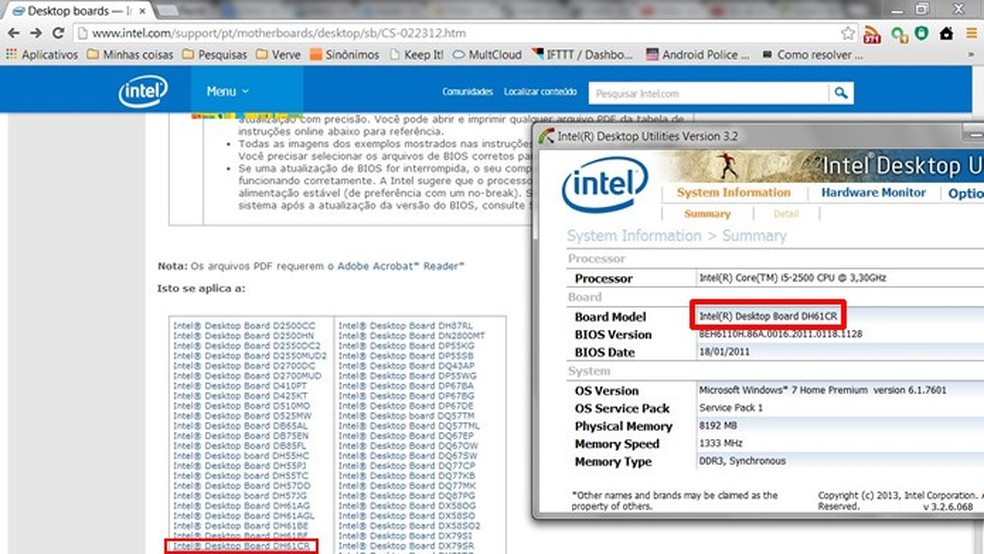
Task: Click the Pesquisar Intel.com search field
Action: pyautogui.click(x=709, y=93)
